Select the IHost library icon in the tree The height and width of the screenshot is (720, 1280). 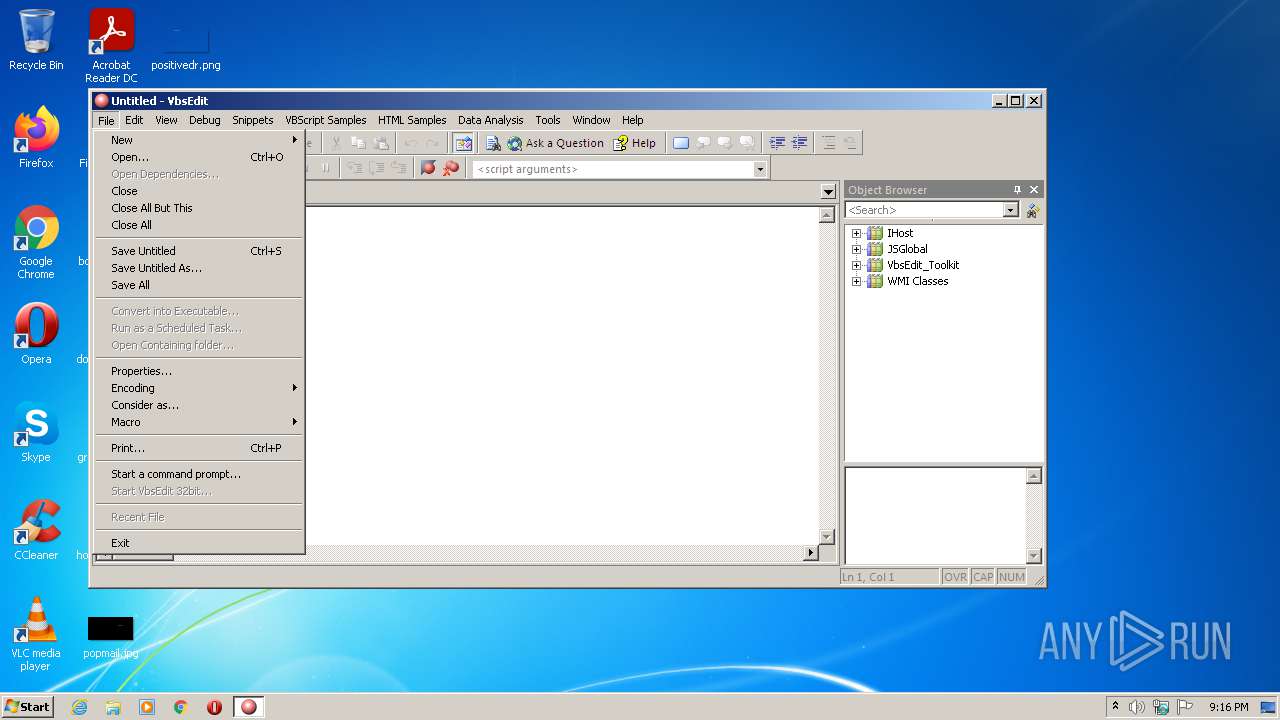[x=875, y=233]
